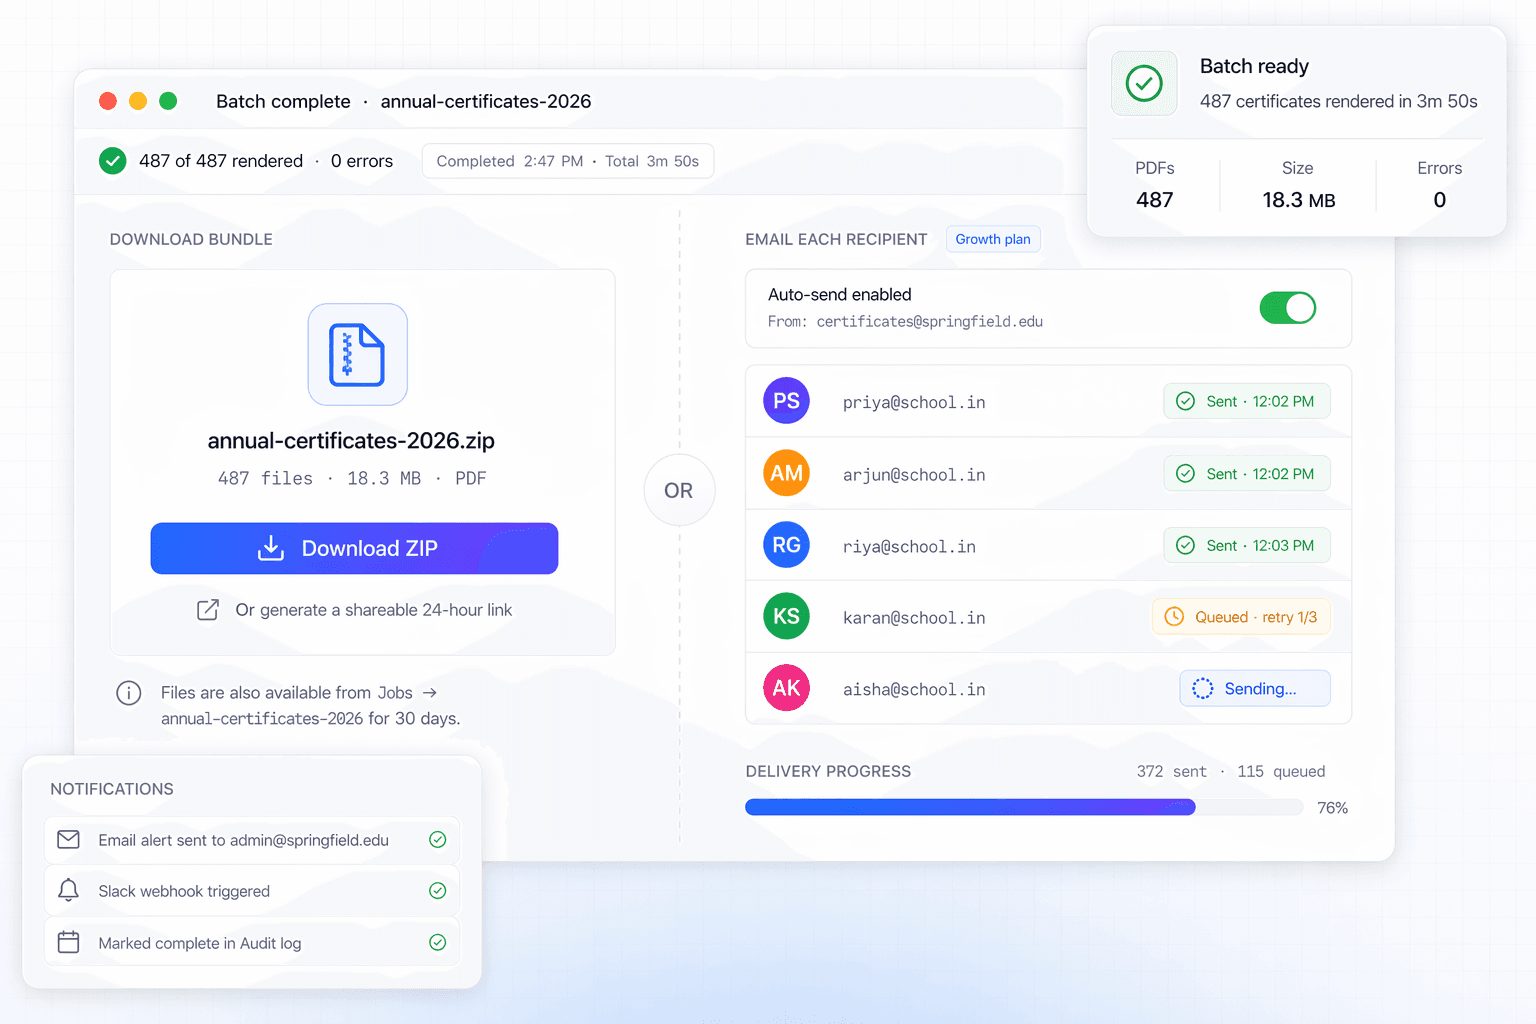Disable the Auto-send toggle
This screenshot has width=1536, height=1024.
click(x=1288, y=308)
